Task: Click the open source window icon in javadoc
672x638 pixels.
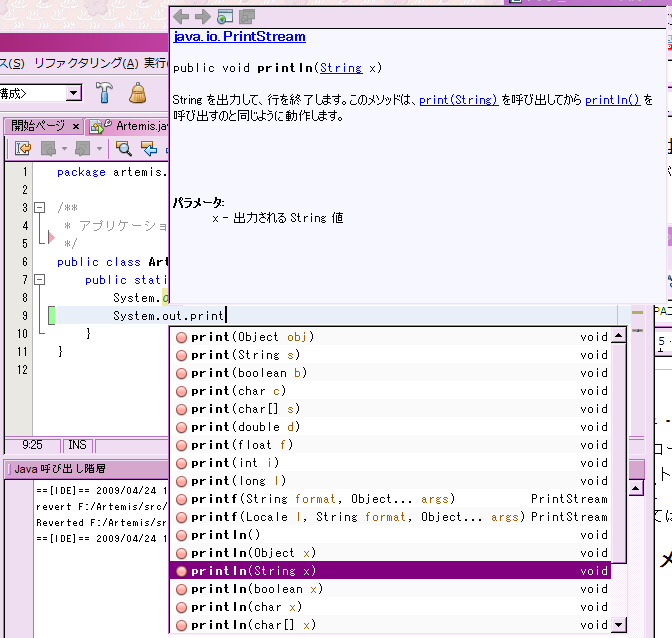Action: (x=247, y=17)
